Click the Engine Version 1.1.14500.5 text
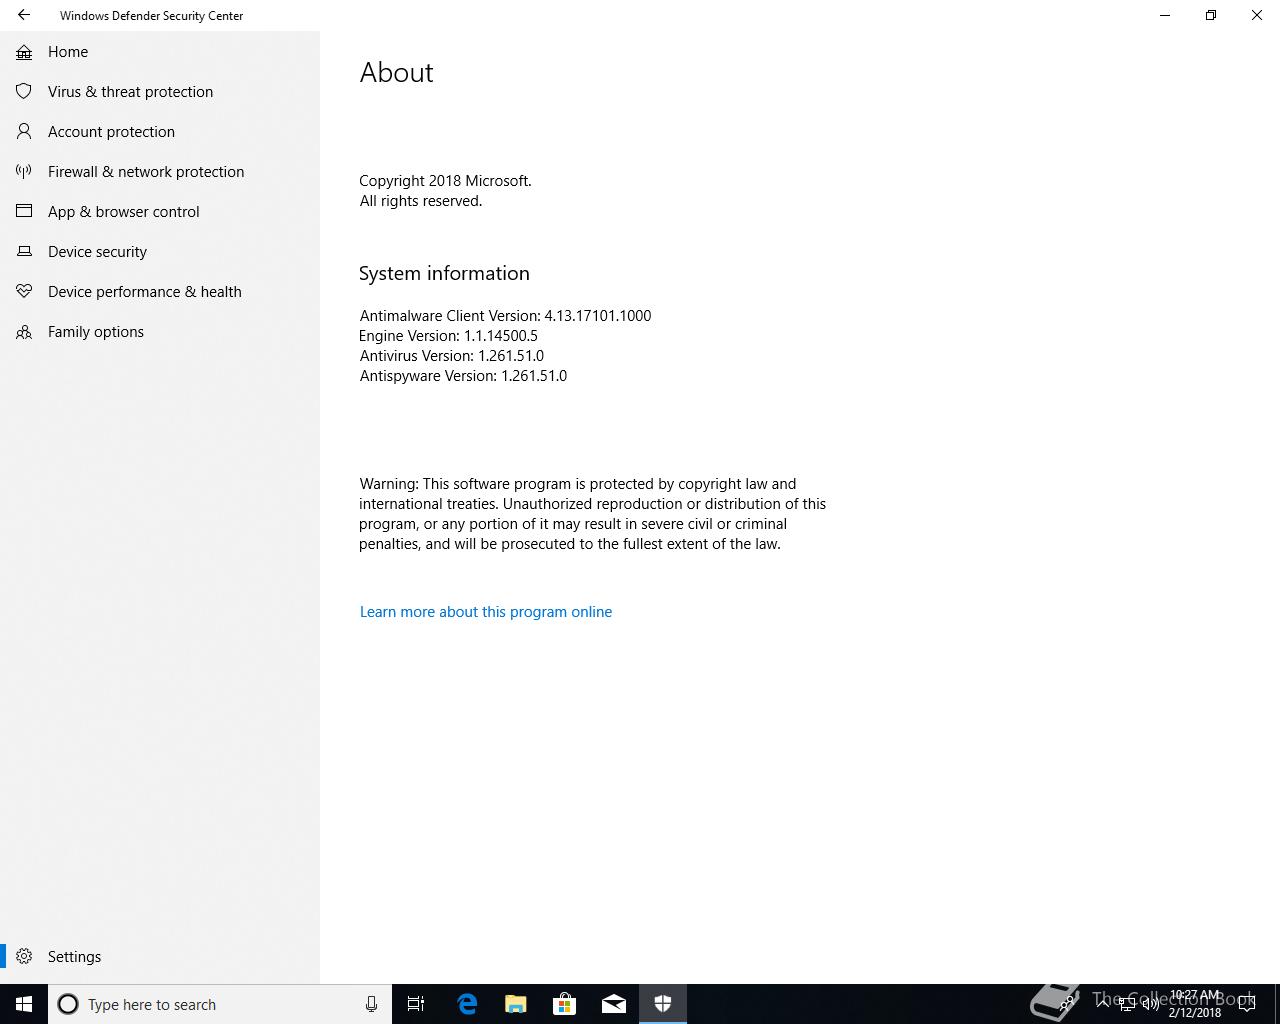This screenshot has height=1024, width=1280. click(448, 336)
